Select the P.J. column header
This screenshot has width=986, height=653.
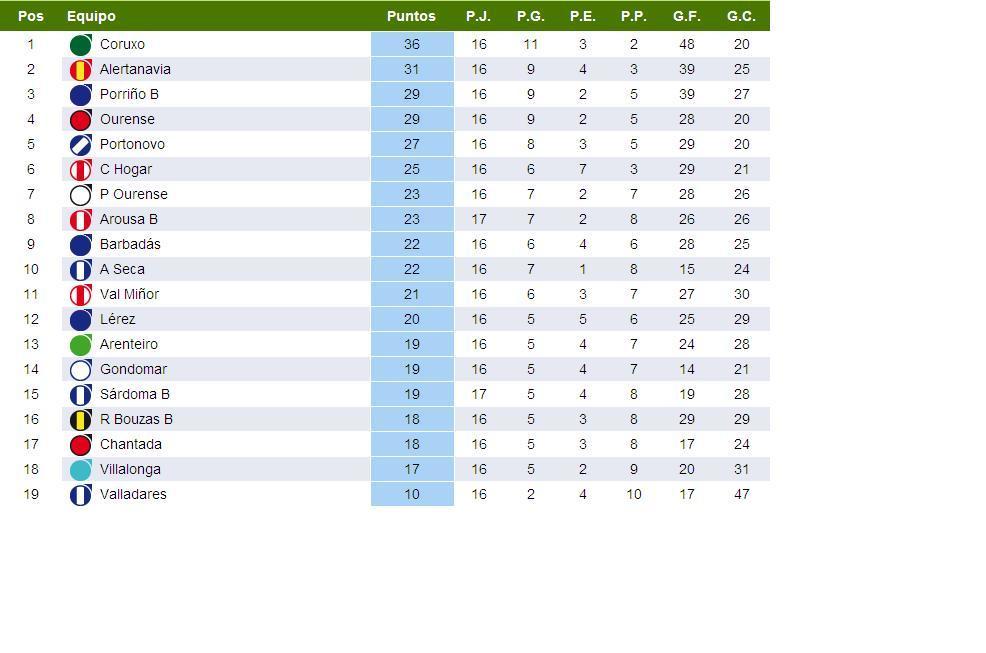479,16
